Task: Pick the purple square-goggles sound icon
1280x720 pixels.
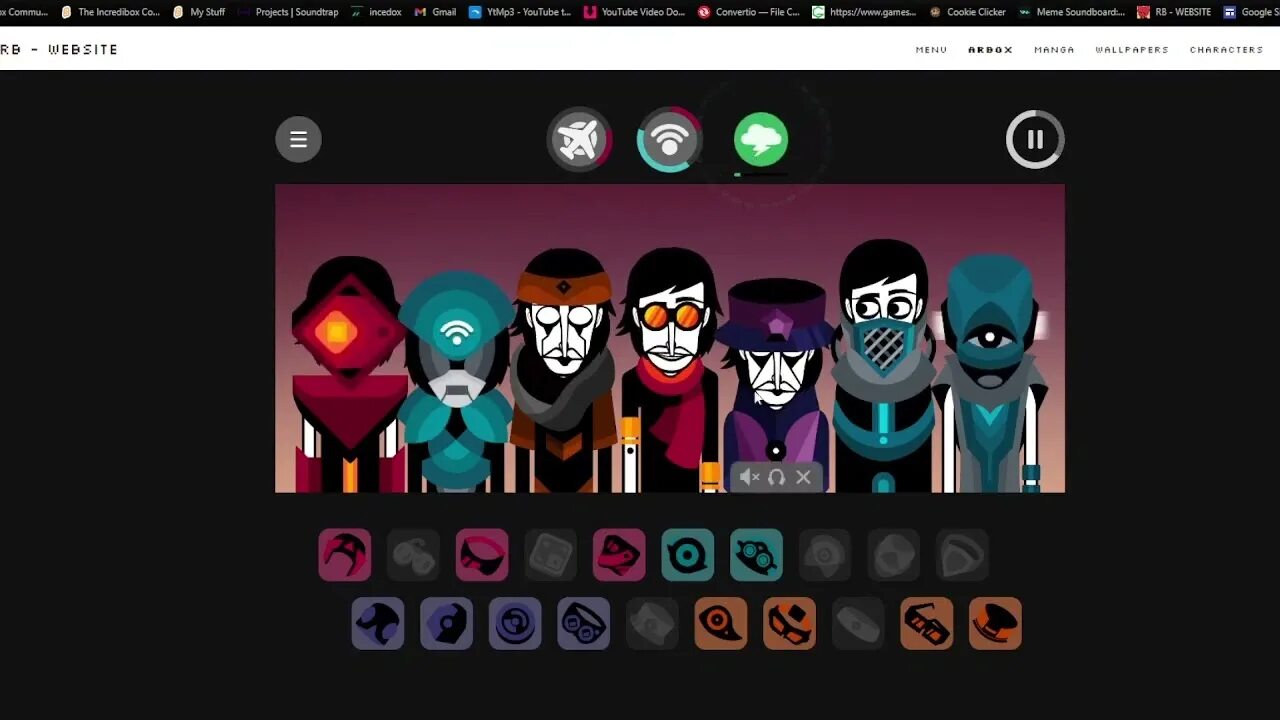Action: pyautogui.click(x=584, y=623)
